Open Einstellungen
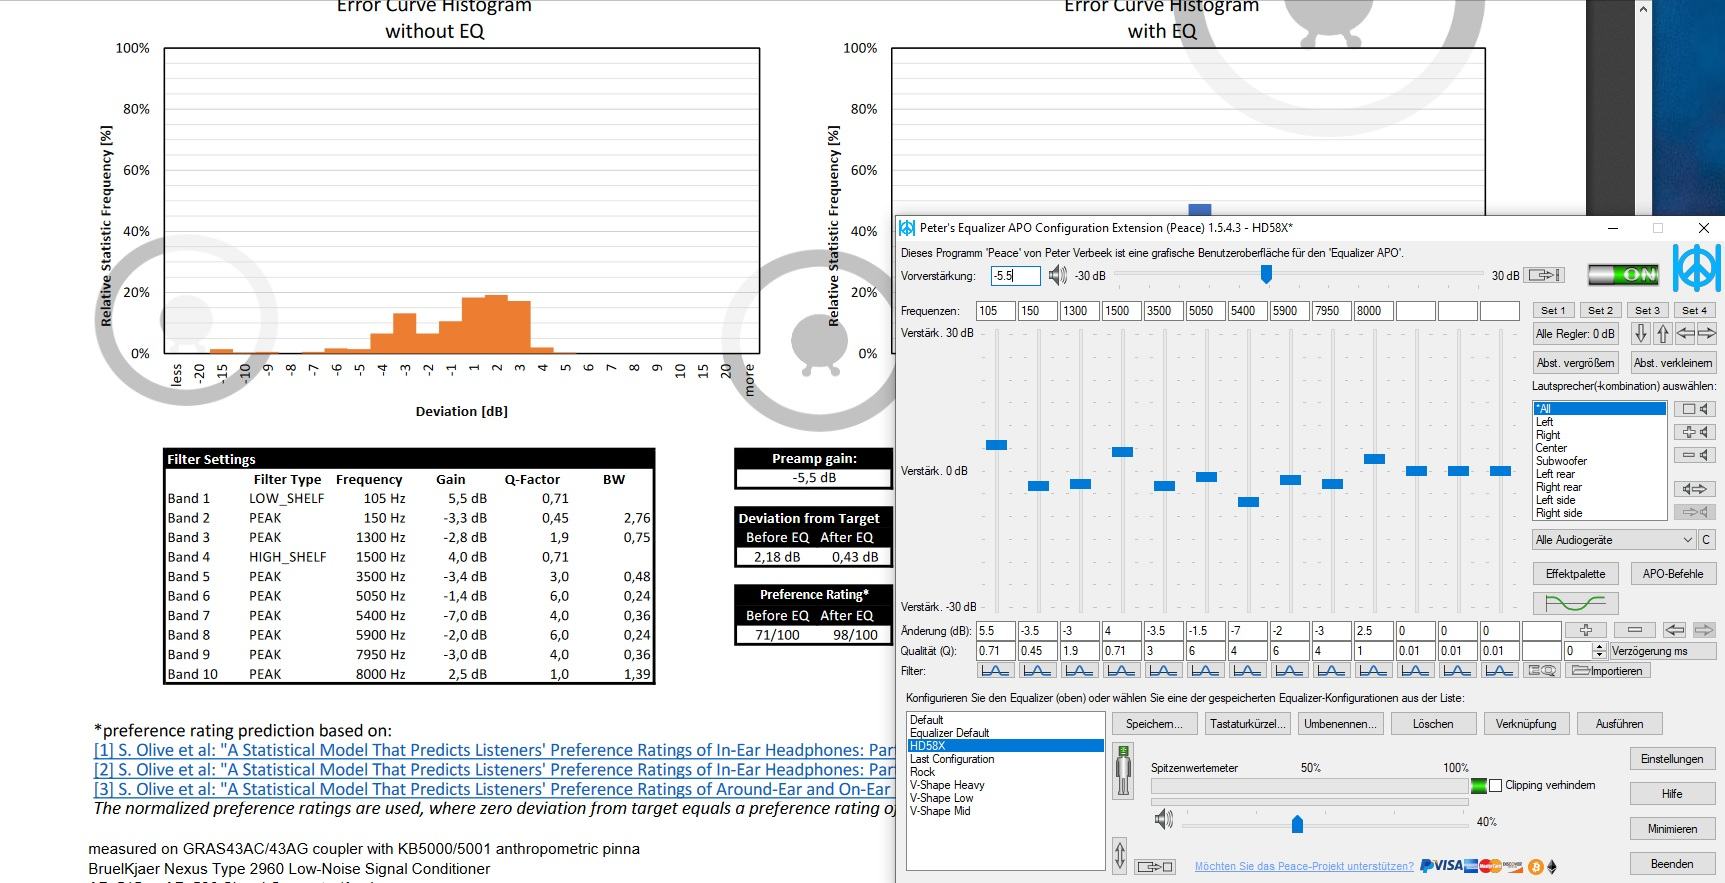Screen dimensions: 1725x883 1672,759
